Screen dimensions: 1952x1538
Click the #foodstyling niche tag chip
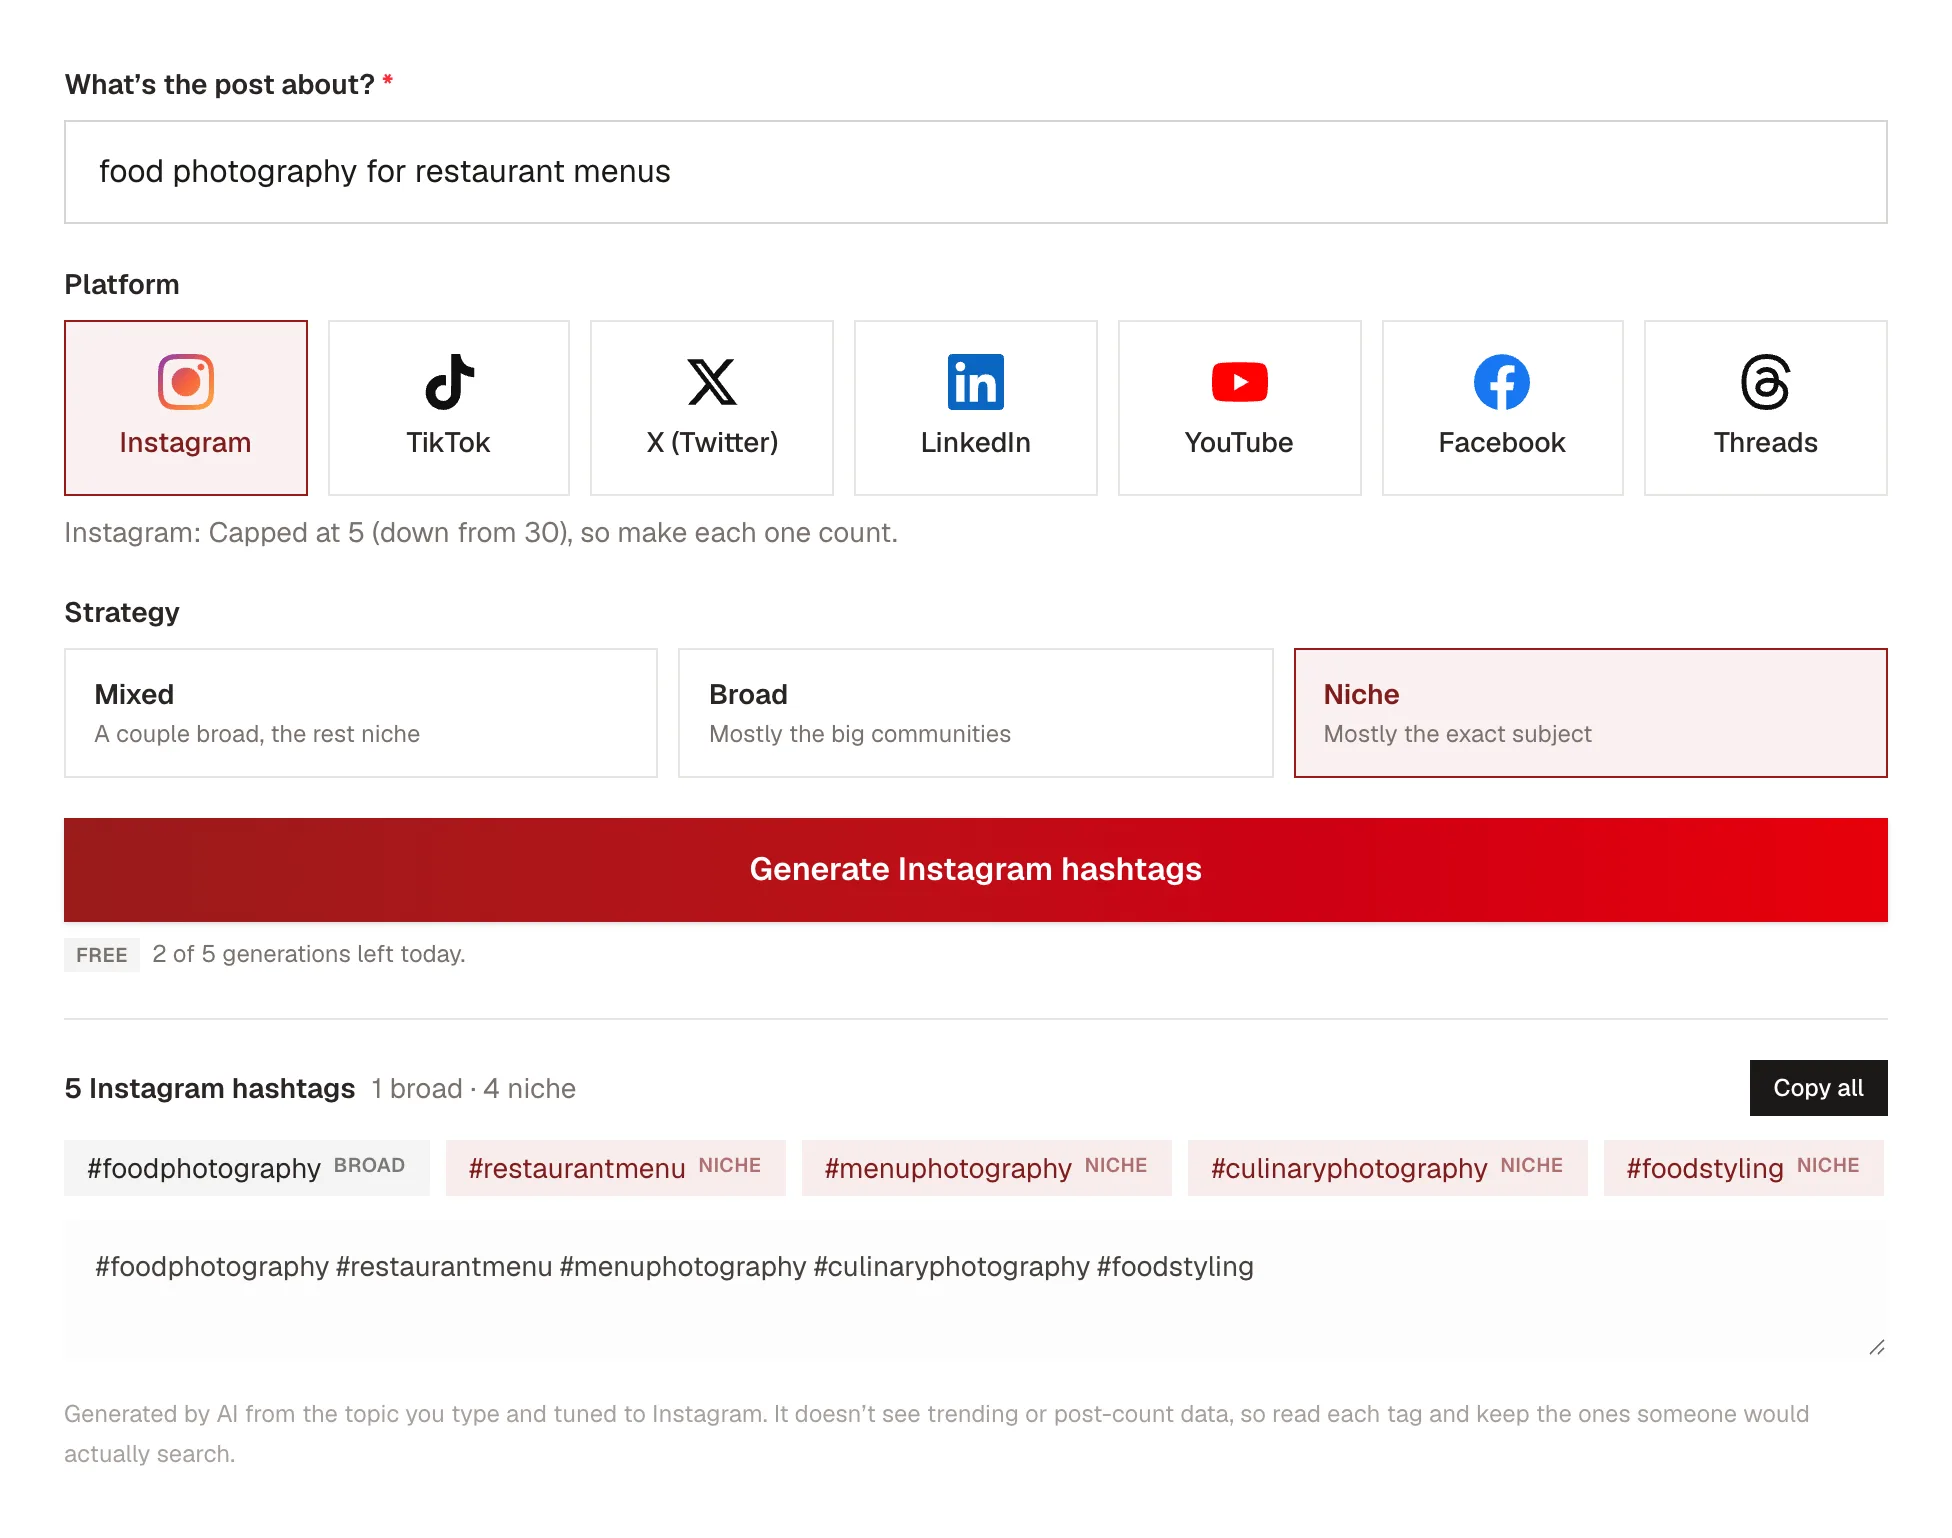click(1744, 1168)
